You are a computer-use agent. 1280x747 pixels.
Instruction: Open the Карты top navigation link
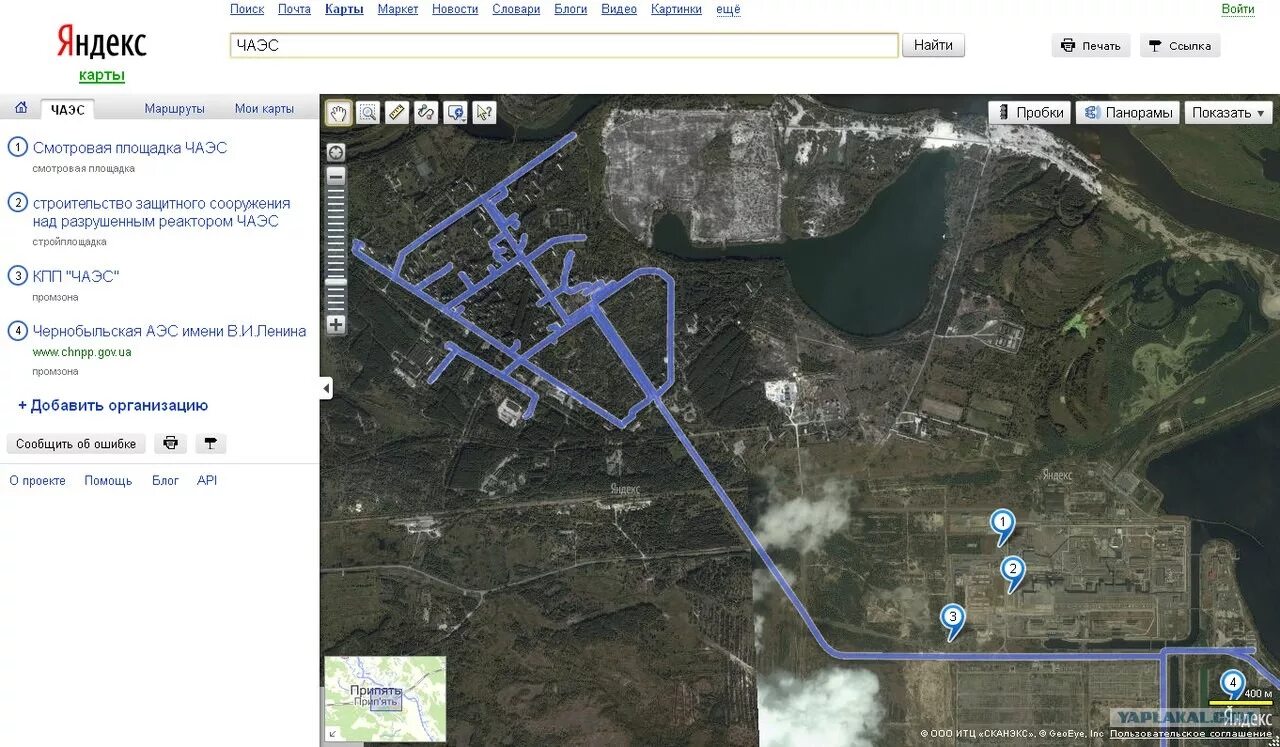coord(344,9)
